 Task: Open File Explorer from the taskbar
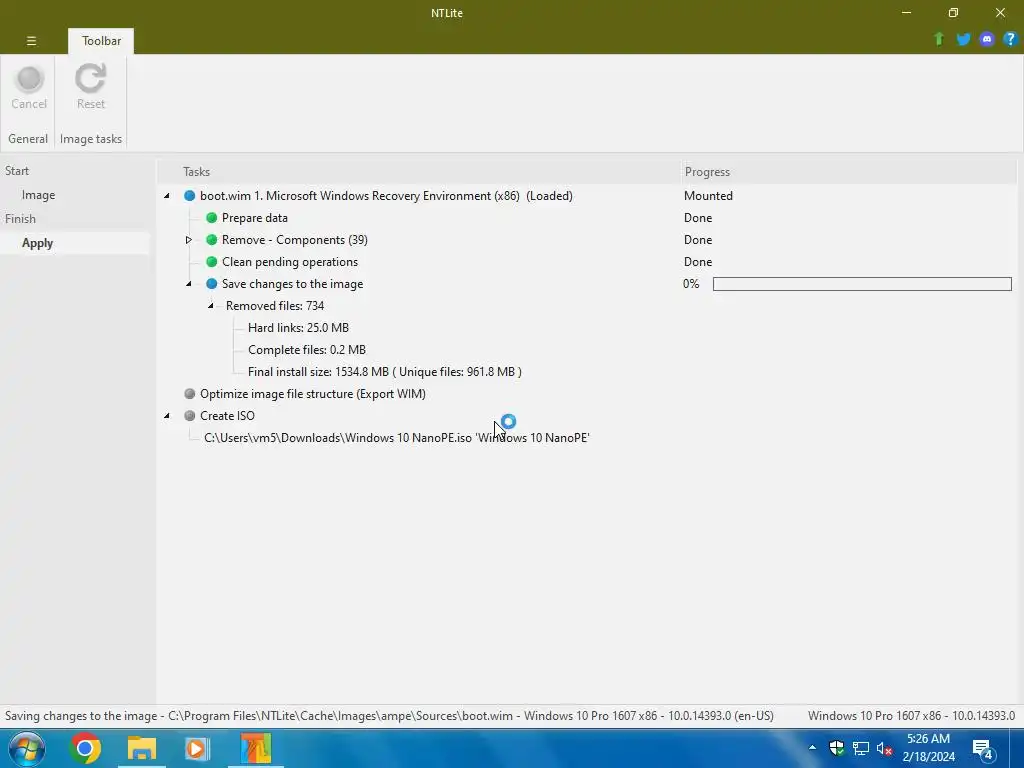coord(142,748)
